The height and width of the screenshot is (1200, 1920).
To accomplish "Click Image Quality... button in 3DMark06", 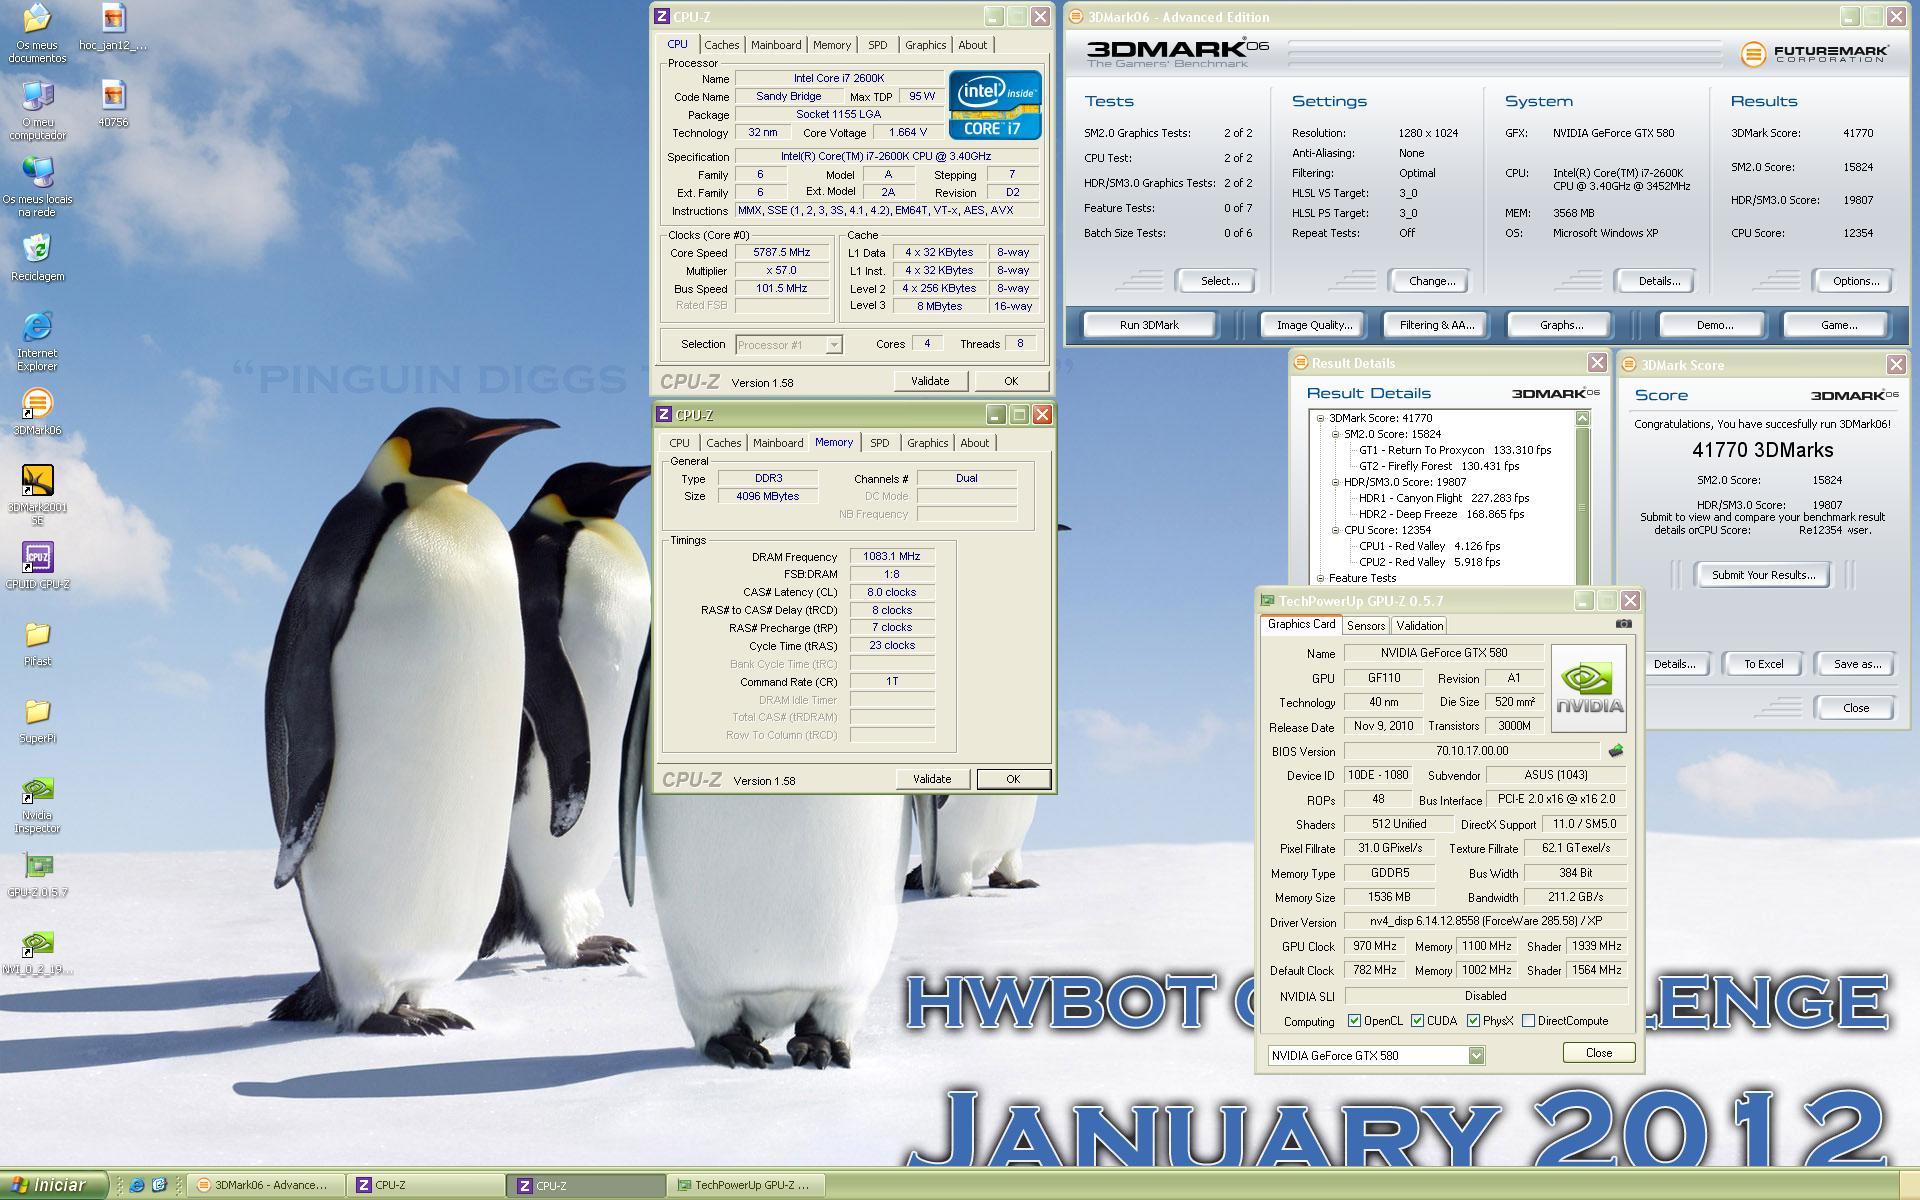I will tap(1314, 325).
